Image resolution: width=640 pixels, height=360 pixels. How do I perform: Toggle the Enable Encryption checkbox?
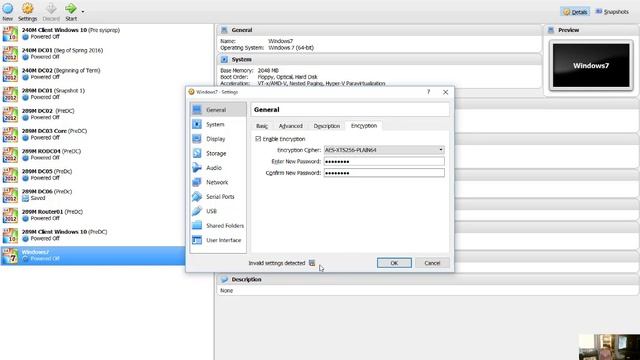pyautogui.click(x=258, y=139)
